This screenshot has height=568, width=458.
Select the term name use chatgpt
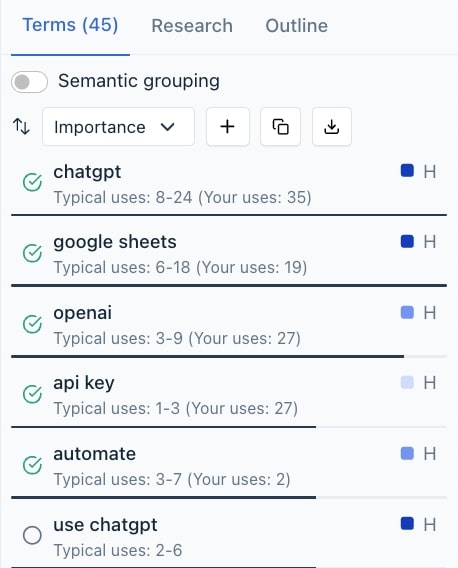[105, 525]
